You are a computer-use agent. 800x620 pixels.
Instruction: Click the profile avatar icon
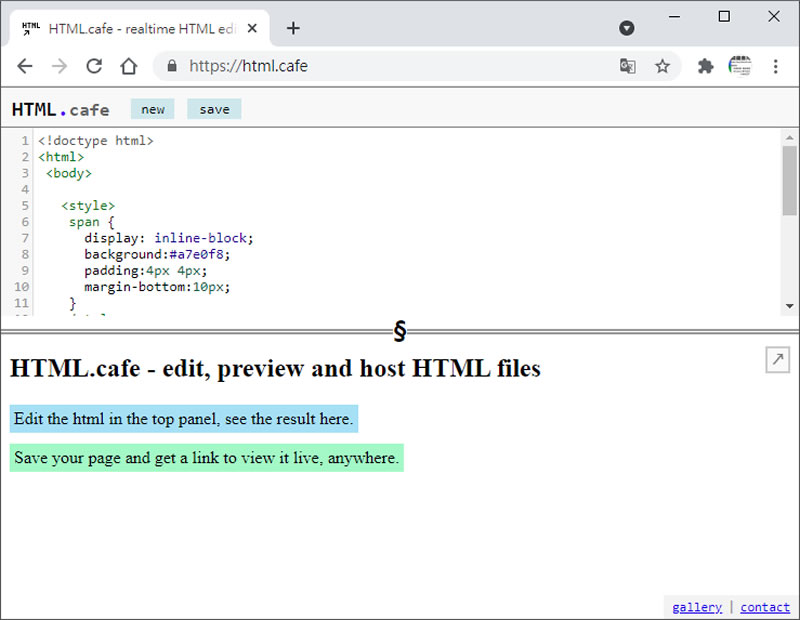pyautogui.click(x=740, y=66)
